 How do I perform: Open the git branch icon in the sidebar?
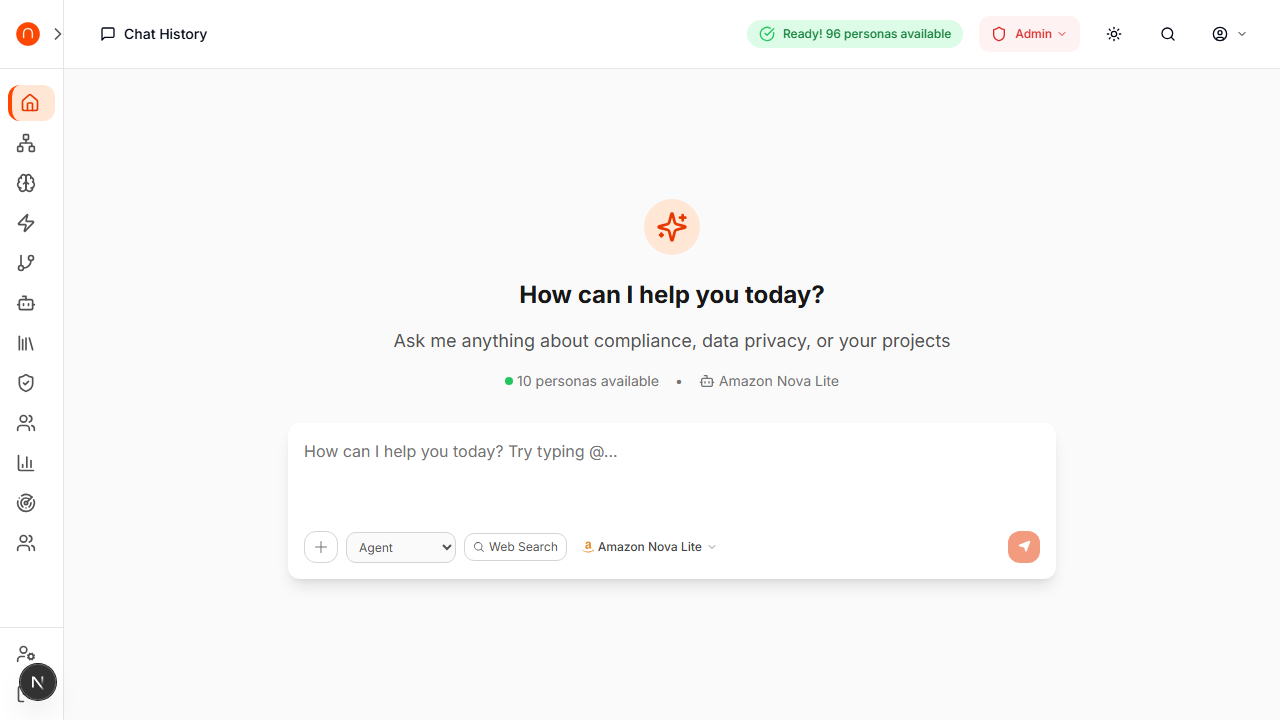(26, 263)
